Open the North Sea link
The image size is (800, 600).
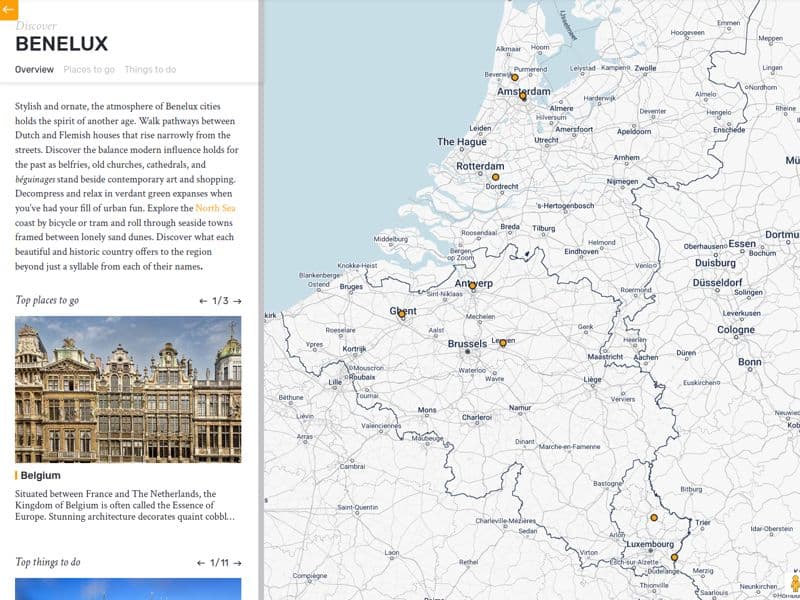point(215,208)
